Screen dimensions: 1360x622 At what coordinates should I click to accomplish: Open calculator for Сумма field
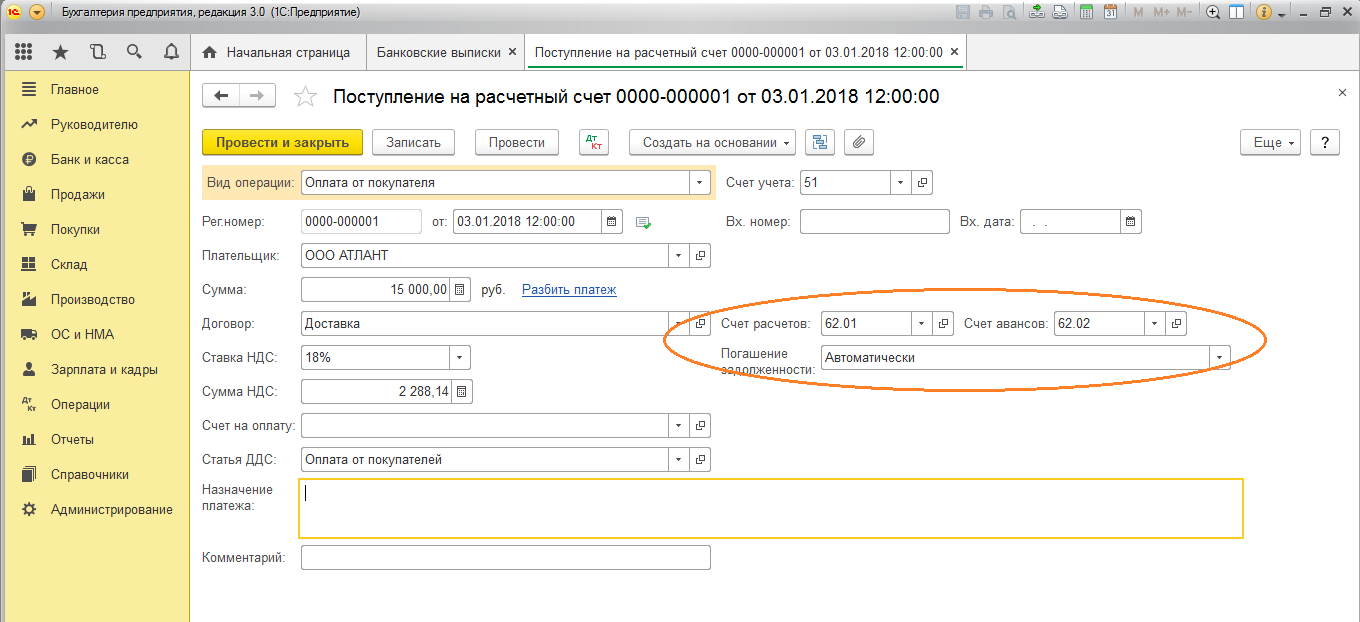tap(460, 290)
